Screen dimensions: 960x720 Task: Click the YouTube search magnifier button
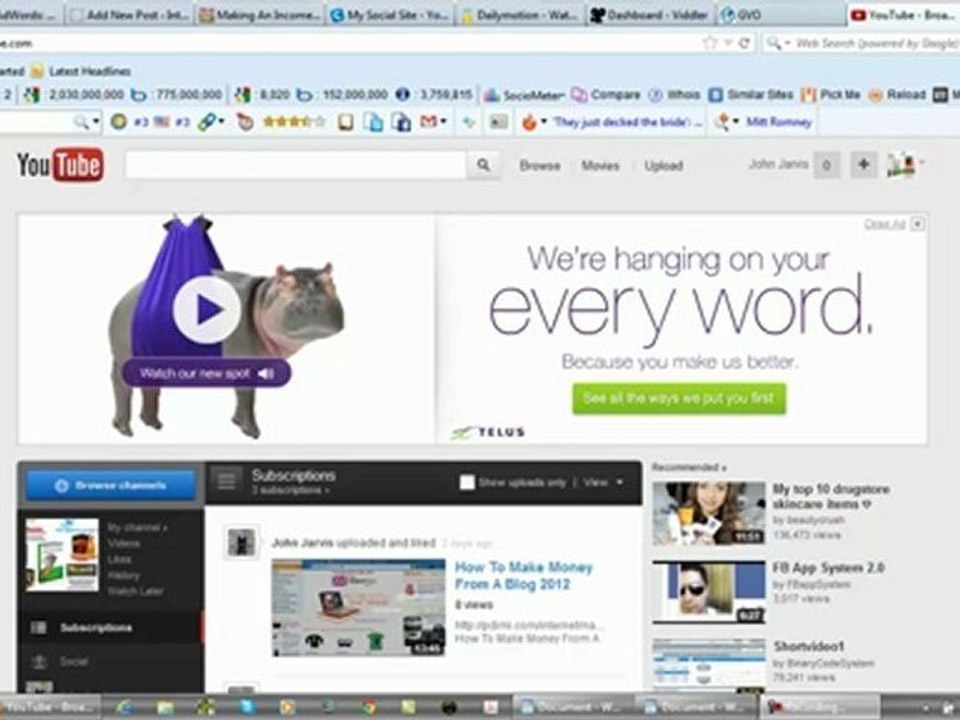coord(483,165)
